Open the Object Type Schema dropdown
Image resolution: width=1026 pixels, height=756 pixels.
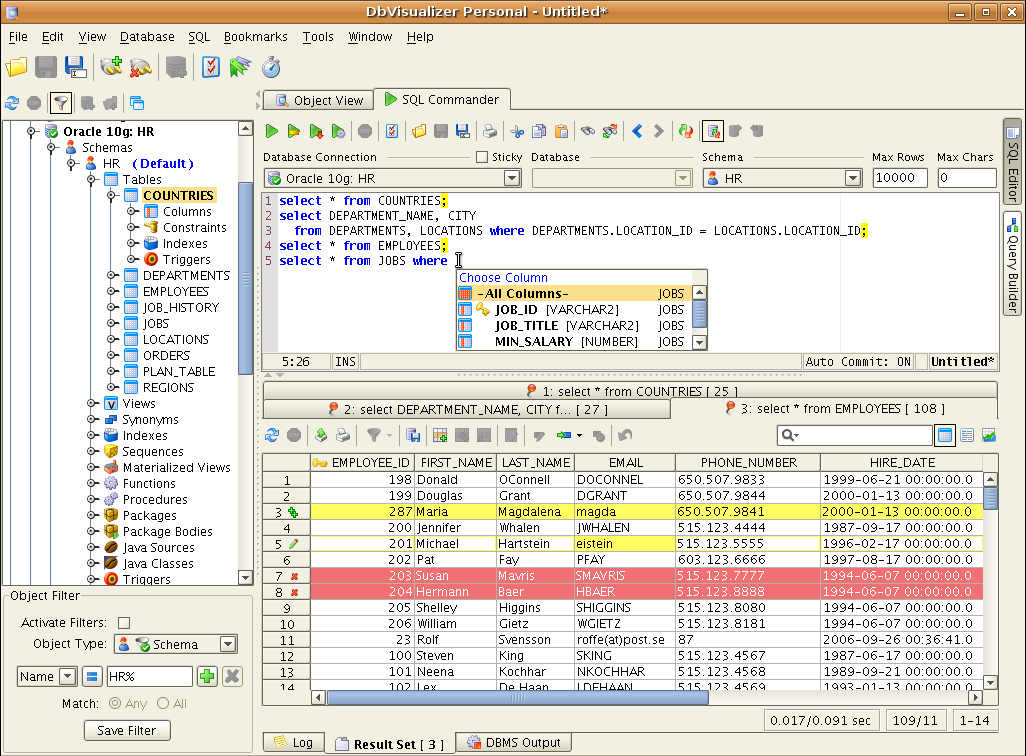[x=228, y=645]
